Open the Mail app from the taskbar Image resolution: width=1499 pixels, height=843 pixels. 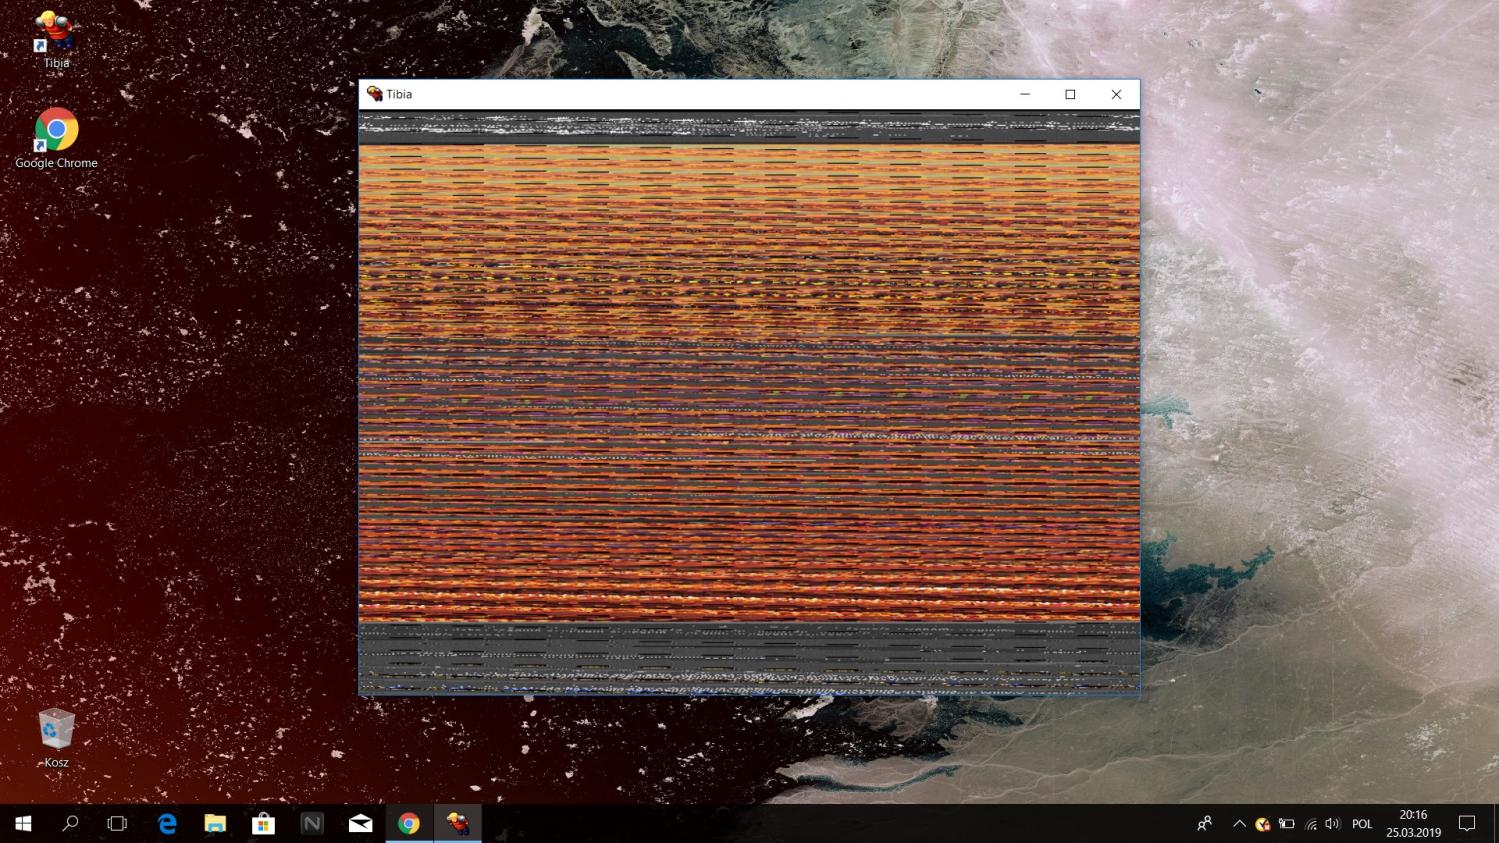coord(360,824)
